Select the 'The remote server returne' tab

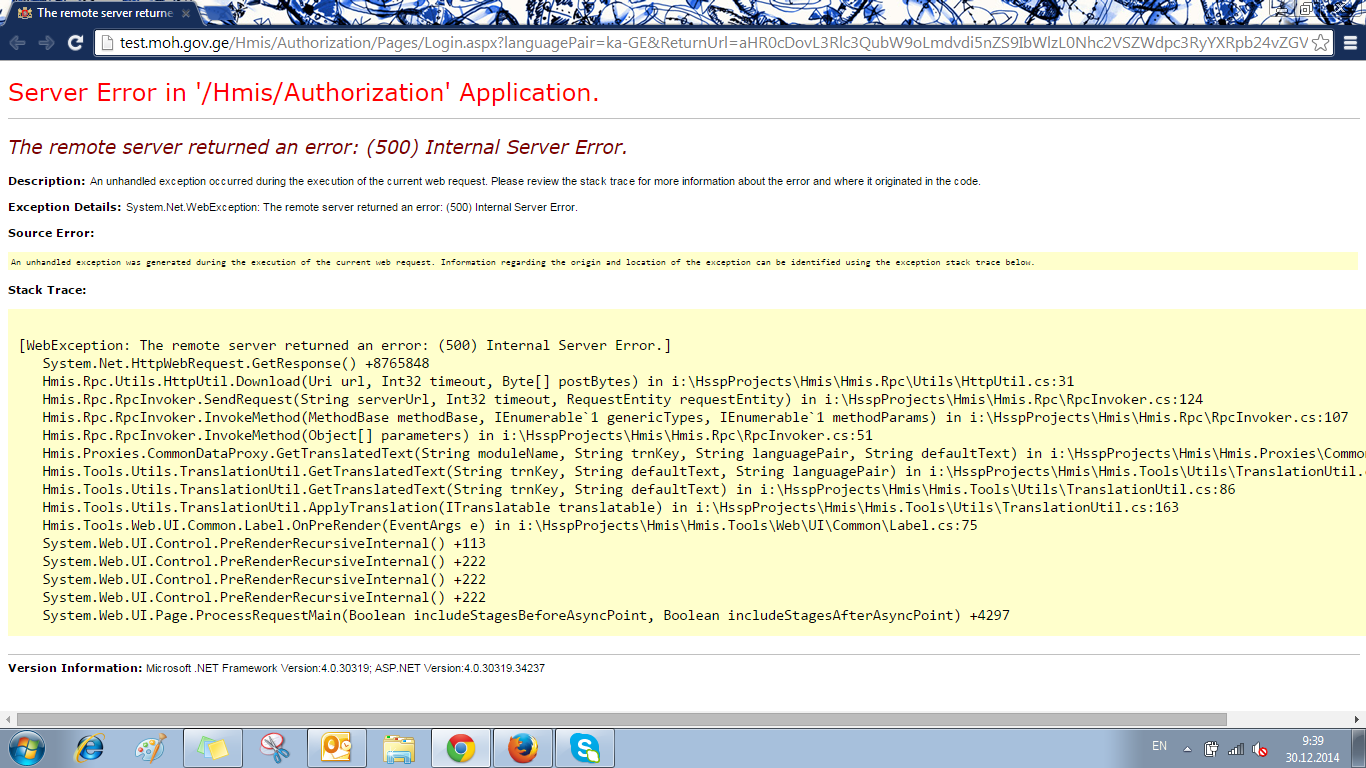pos(100,13)
